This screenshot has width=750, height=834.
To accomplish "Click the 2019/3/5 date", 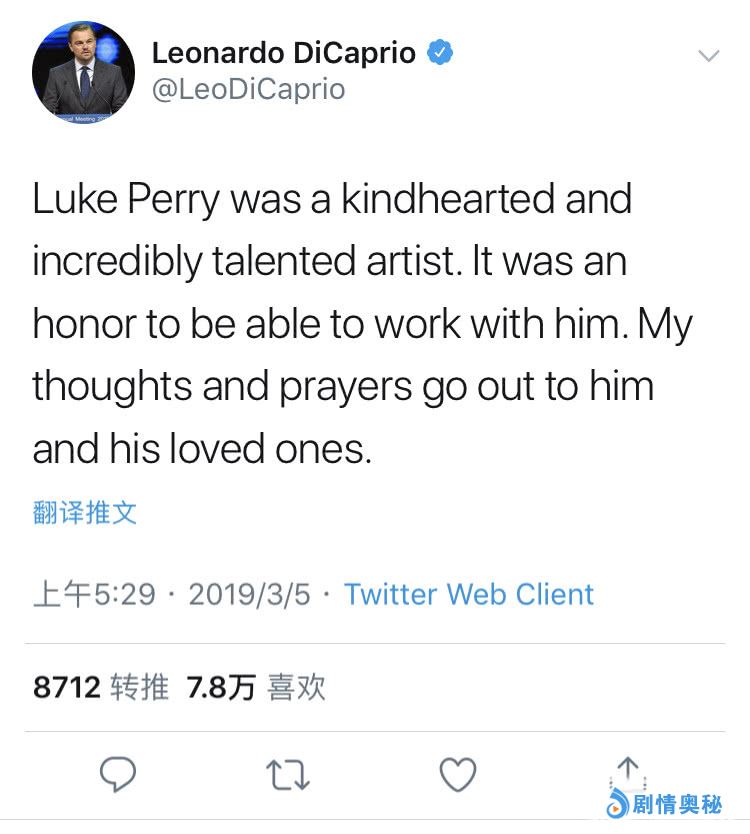I will [x=250, y=594].
